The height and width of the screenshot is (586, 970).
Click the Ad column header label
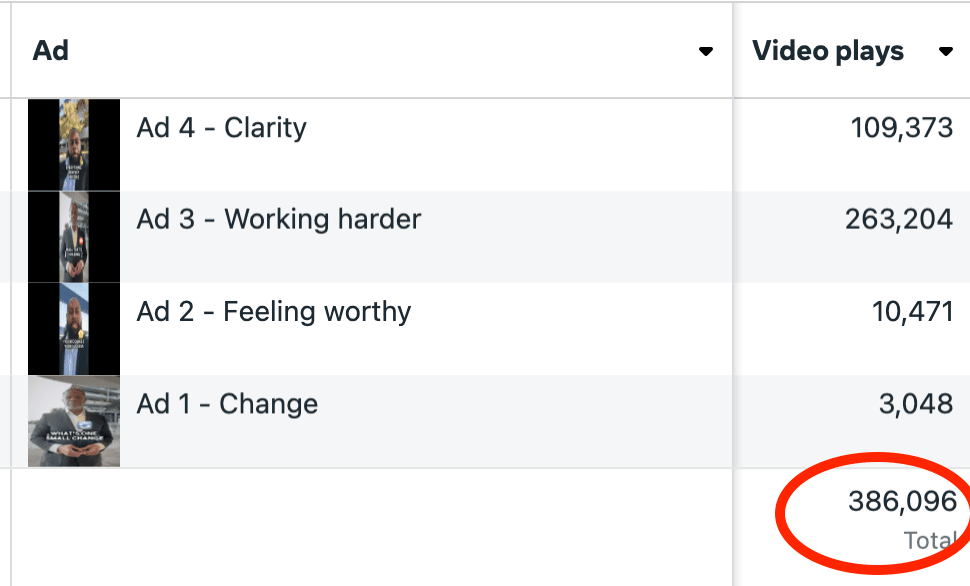point(51,51)
